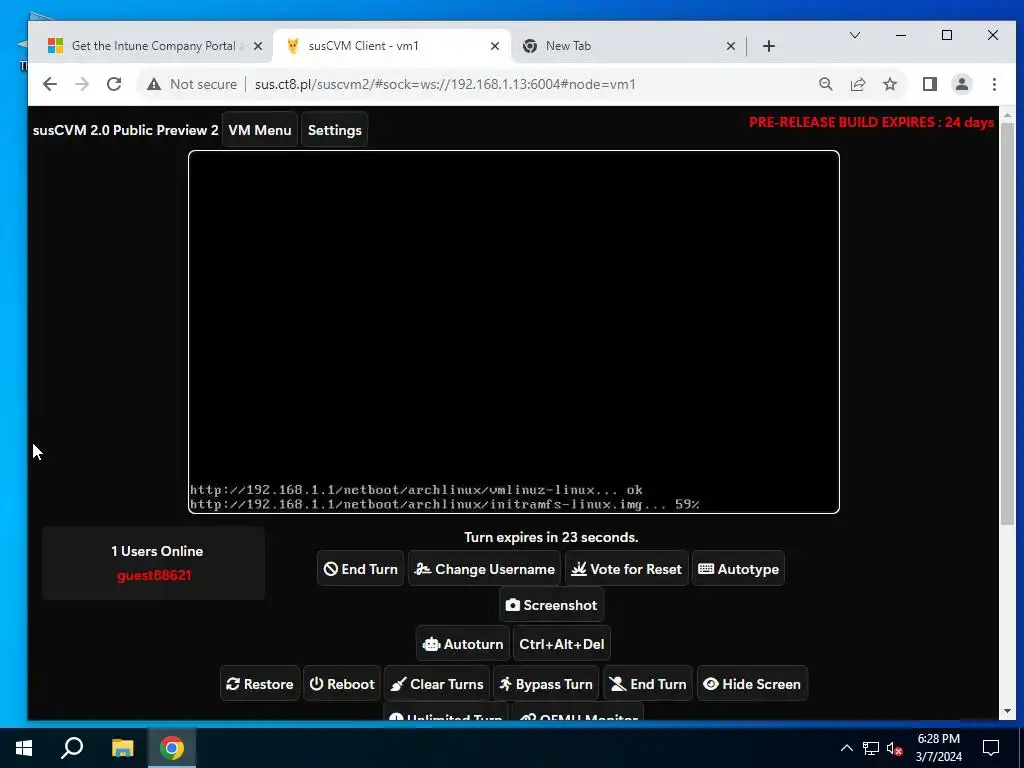Click Vote for Reset button

pos(626,569)
